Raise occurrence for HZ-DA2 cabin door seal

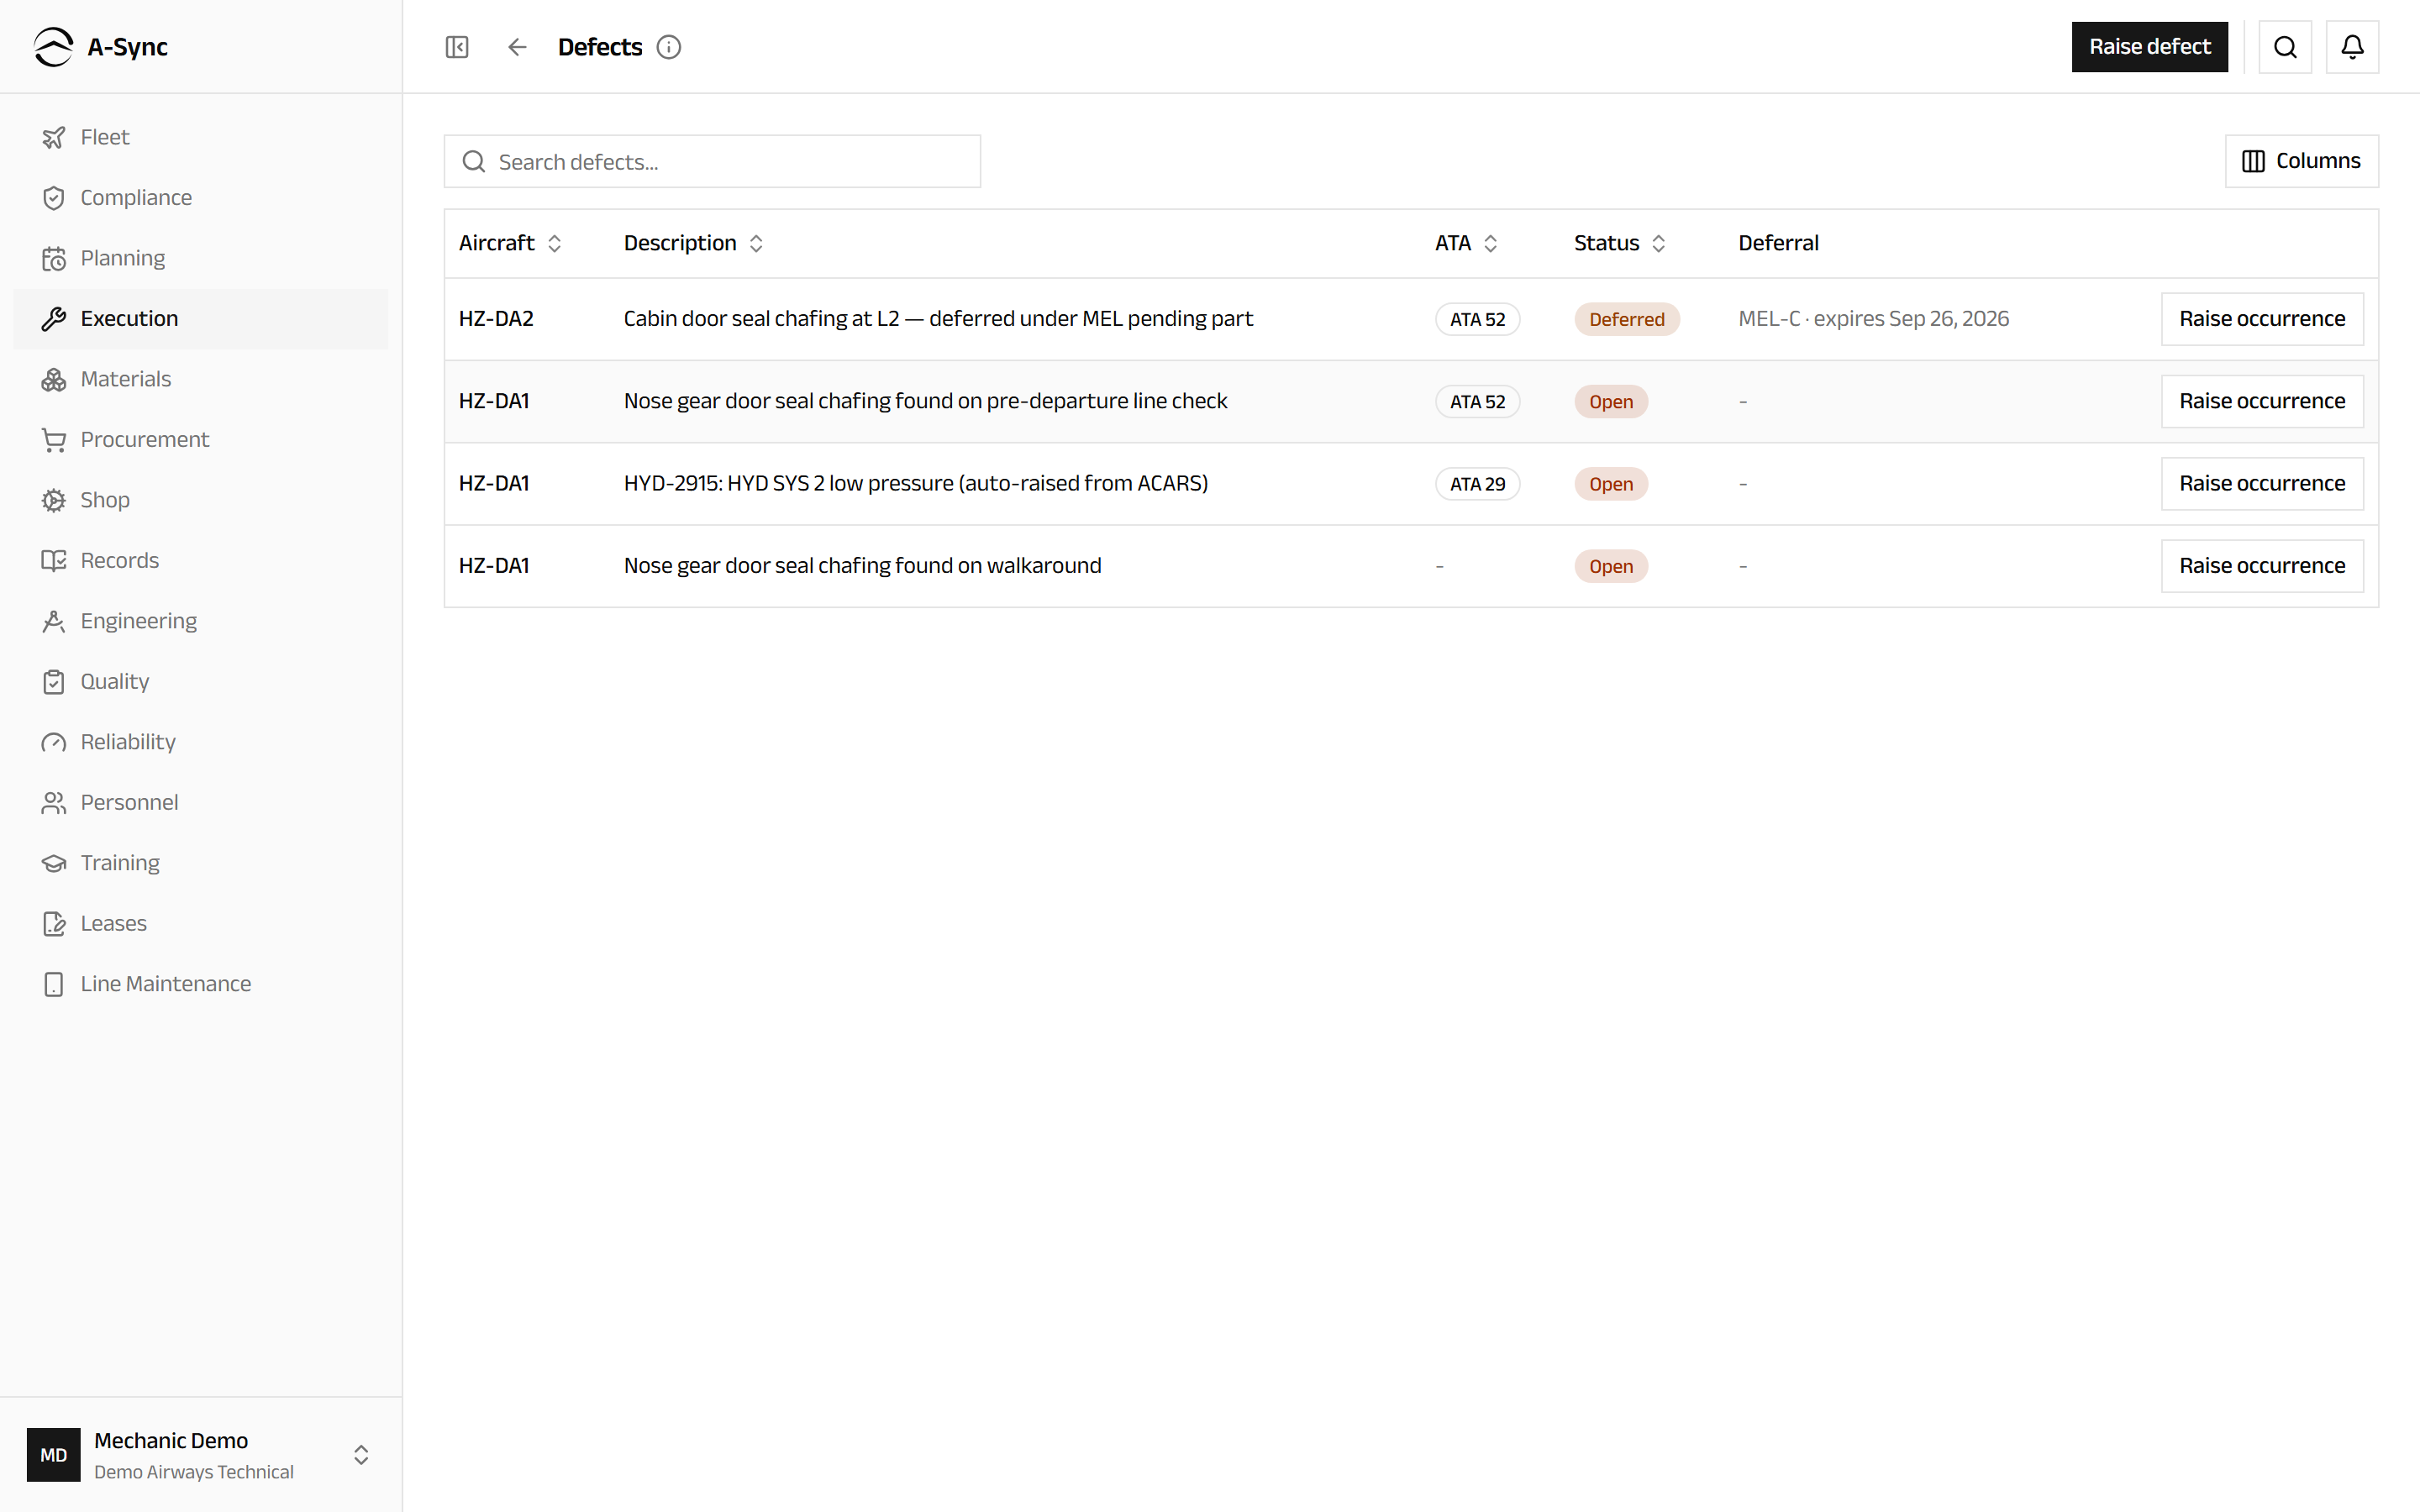2262,319
